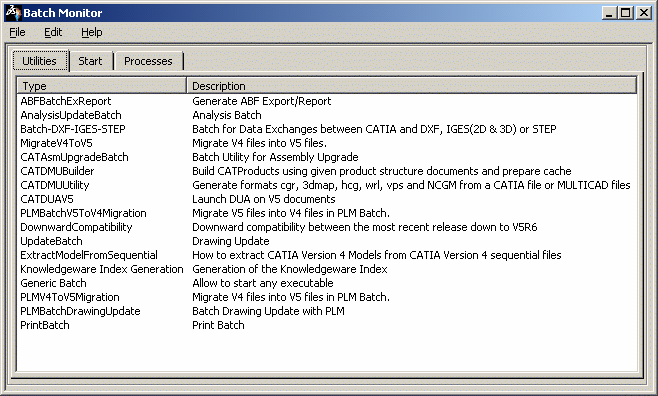Select the ABFBatchExReport utility
The height and width of the screenshot is (396, 658).
65,101
